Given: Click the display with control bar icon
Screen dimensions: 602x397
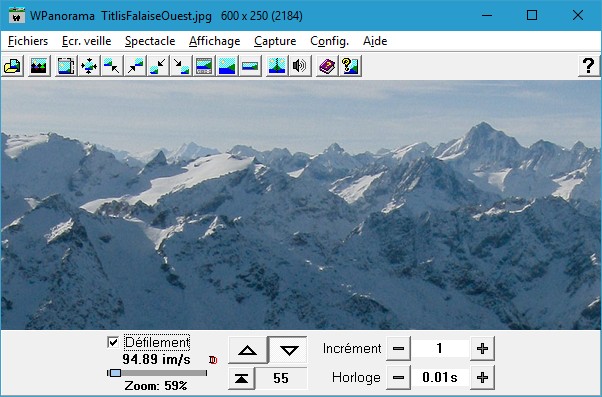Looking at the screenshot, I should (x=204, y=66).
